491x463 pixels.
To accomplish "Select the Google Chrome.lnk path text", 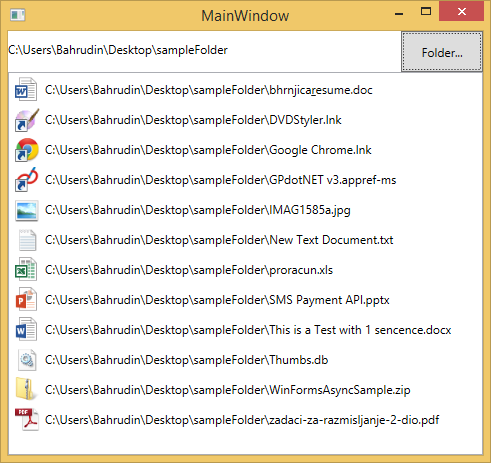I will (x=208, y=150).
